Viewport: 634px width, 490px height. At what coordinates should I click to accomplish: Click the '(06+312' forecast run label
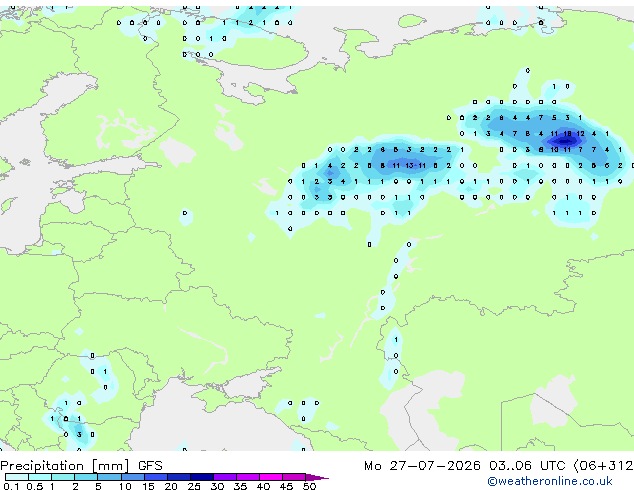(603, 466)
